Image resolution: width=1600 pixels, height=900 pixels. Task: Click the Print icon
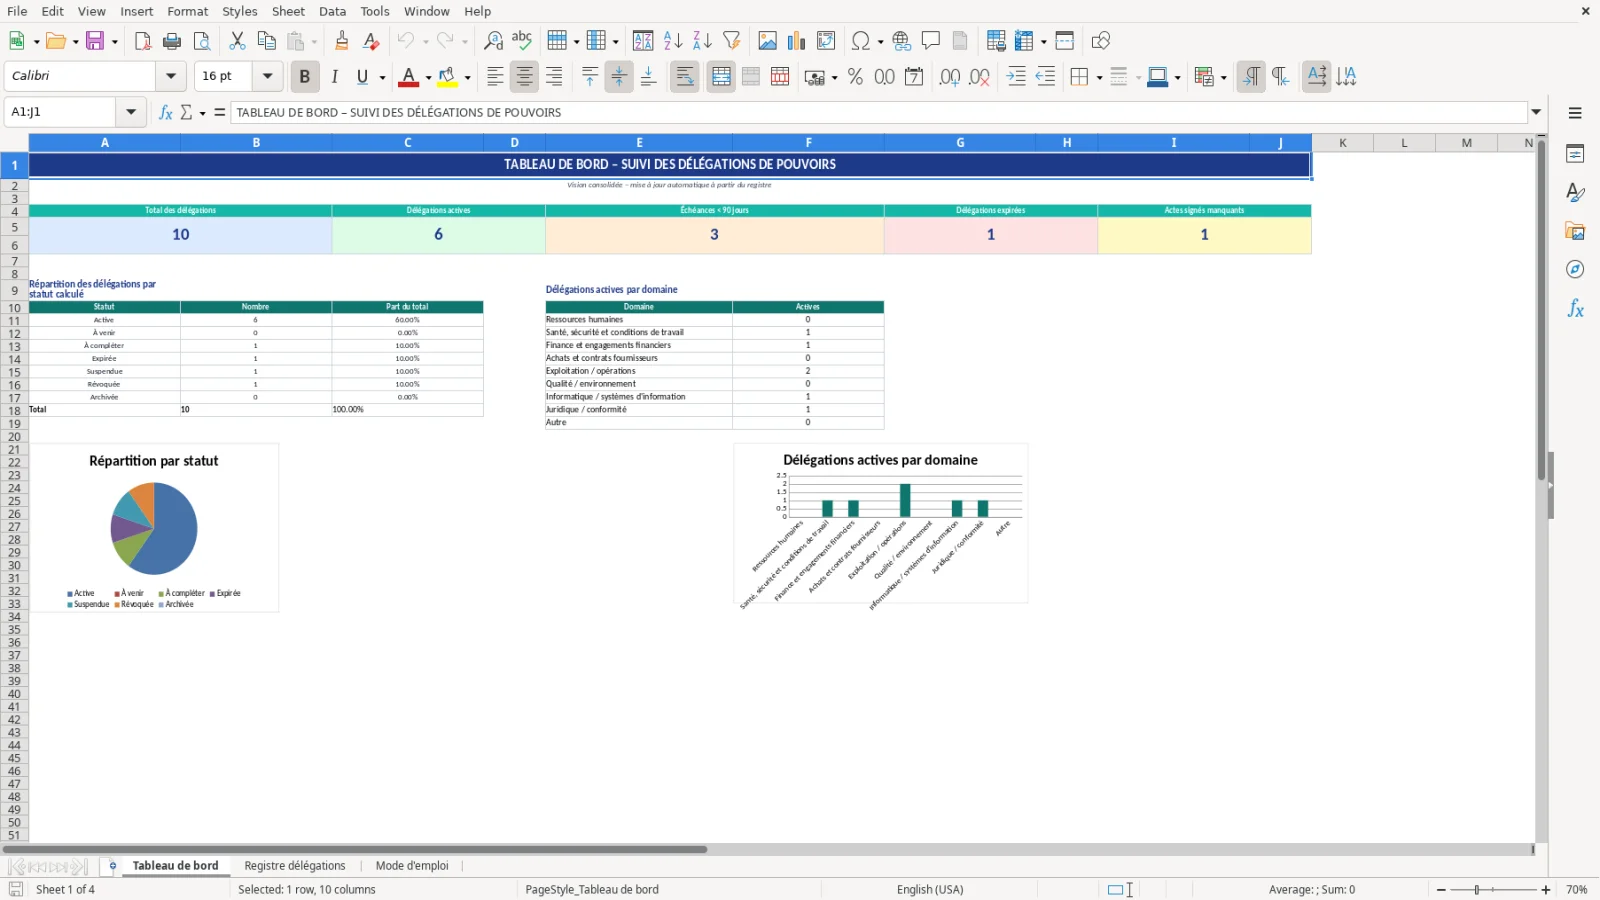172,41
